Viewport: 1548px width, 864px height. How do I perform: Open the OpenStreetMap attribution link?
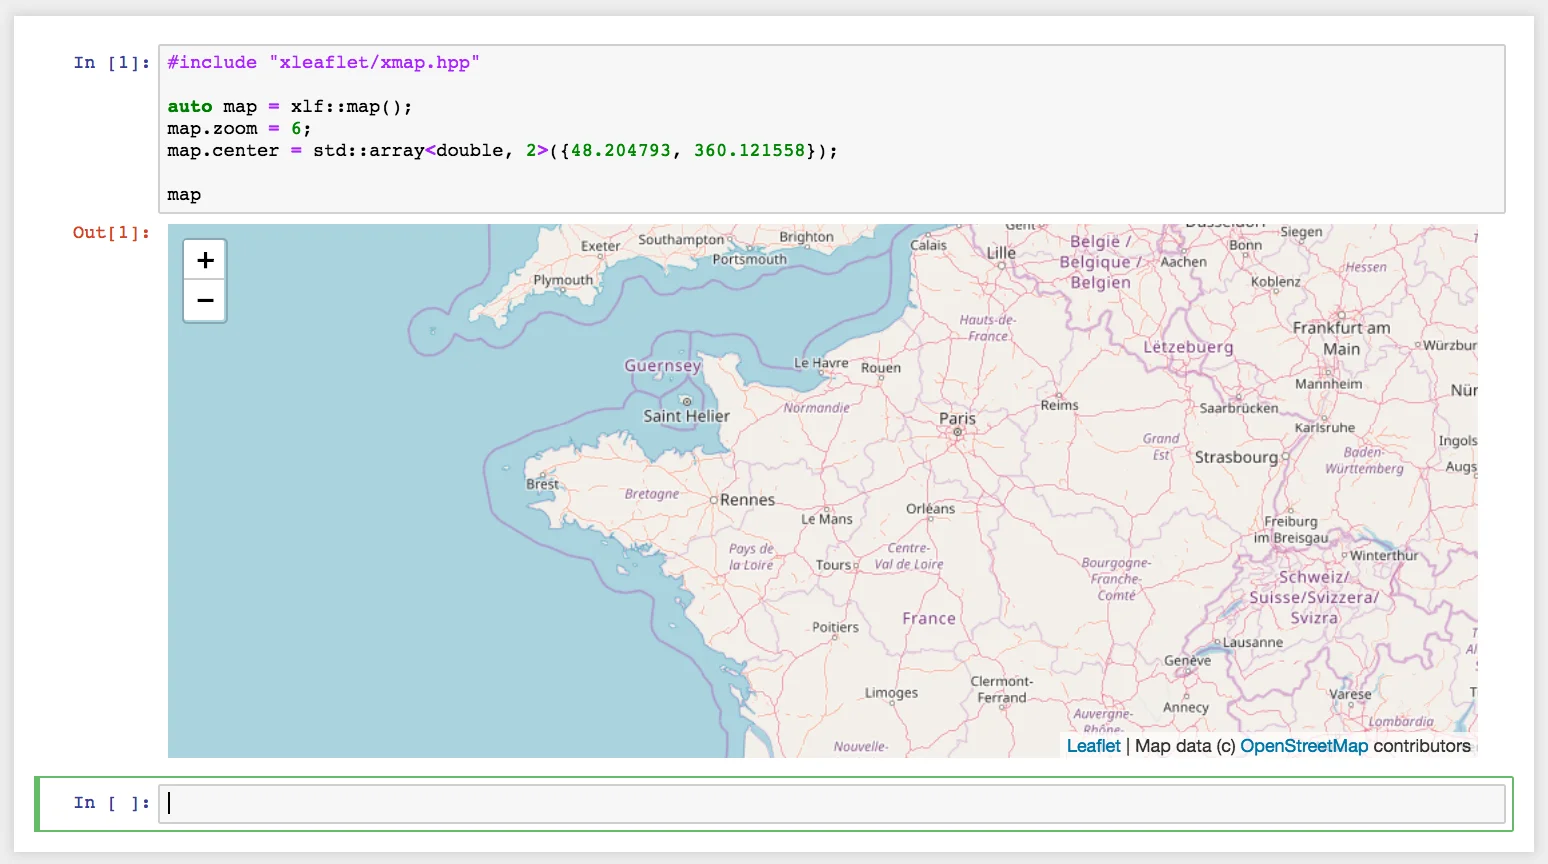[x=1304, y=746]
